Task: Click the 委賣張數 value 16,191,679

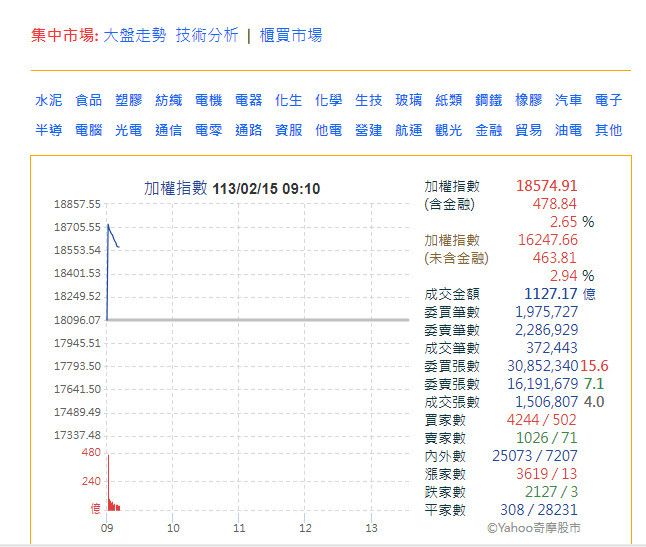Action: [x=543, y=384]
